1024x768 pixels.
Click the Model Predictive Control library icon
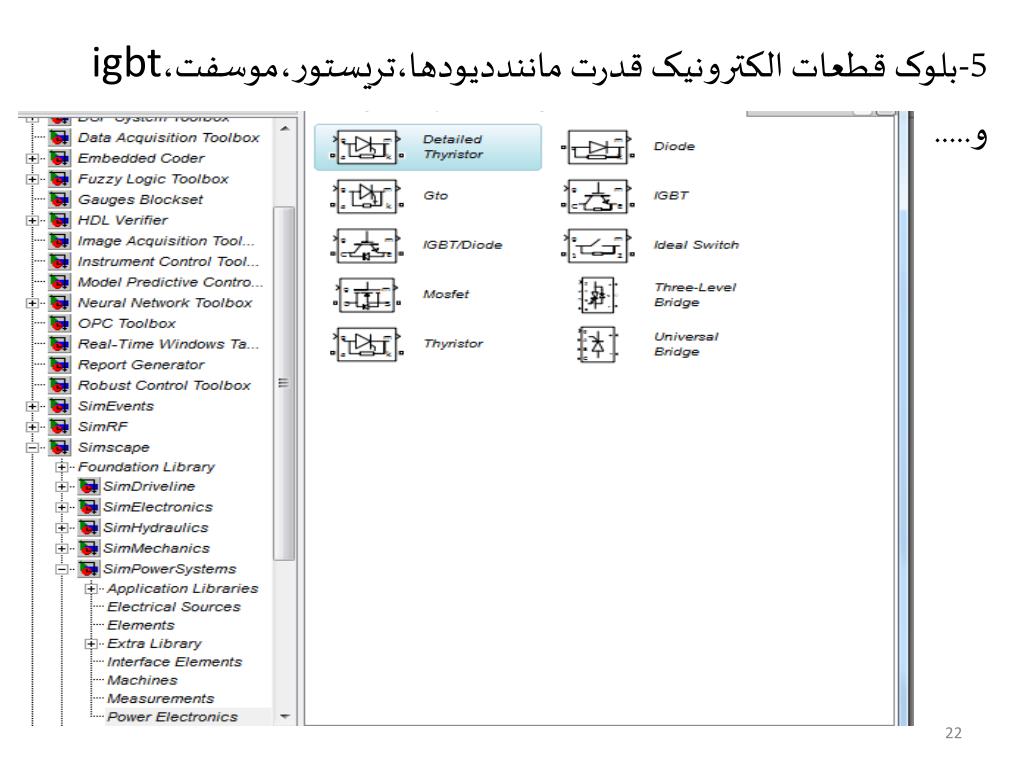tap(59, 282)
